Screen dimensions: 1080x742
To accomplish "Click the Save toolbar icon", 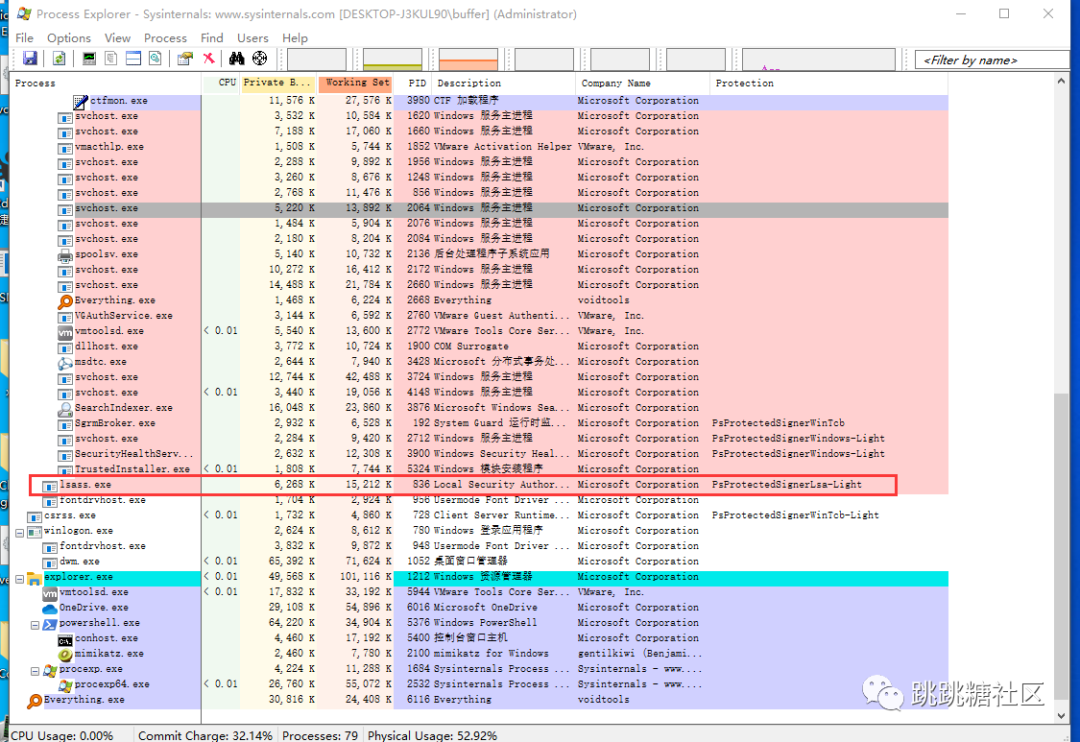I will coord(30,59).
